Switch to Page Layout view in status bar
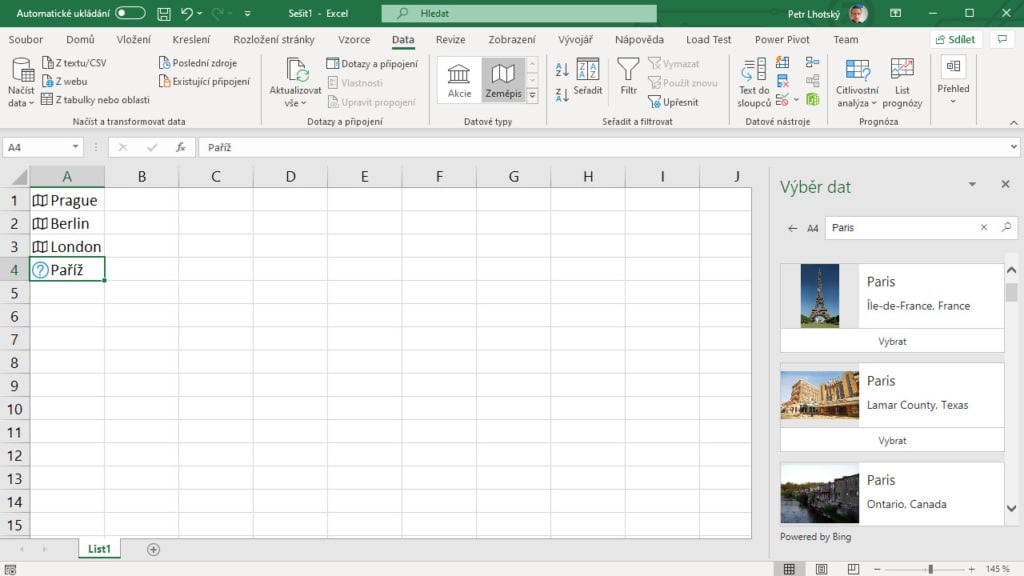The image size is (1024, 576). [821, 569]
